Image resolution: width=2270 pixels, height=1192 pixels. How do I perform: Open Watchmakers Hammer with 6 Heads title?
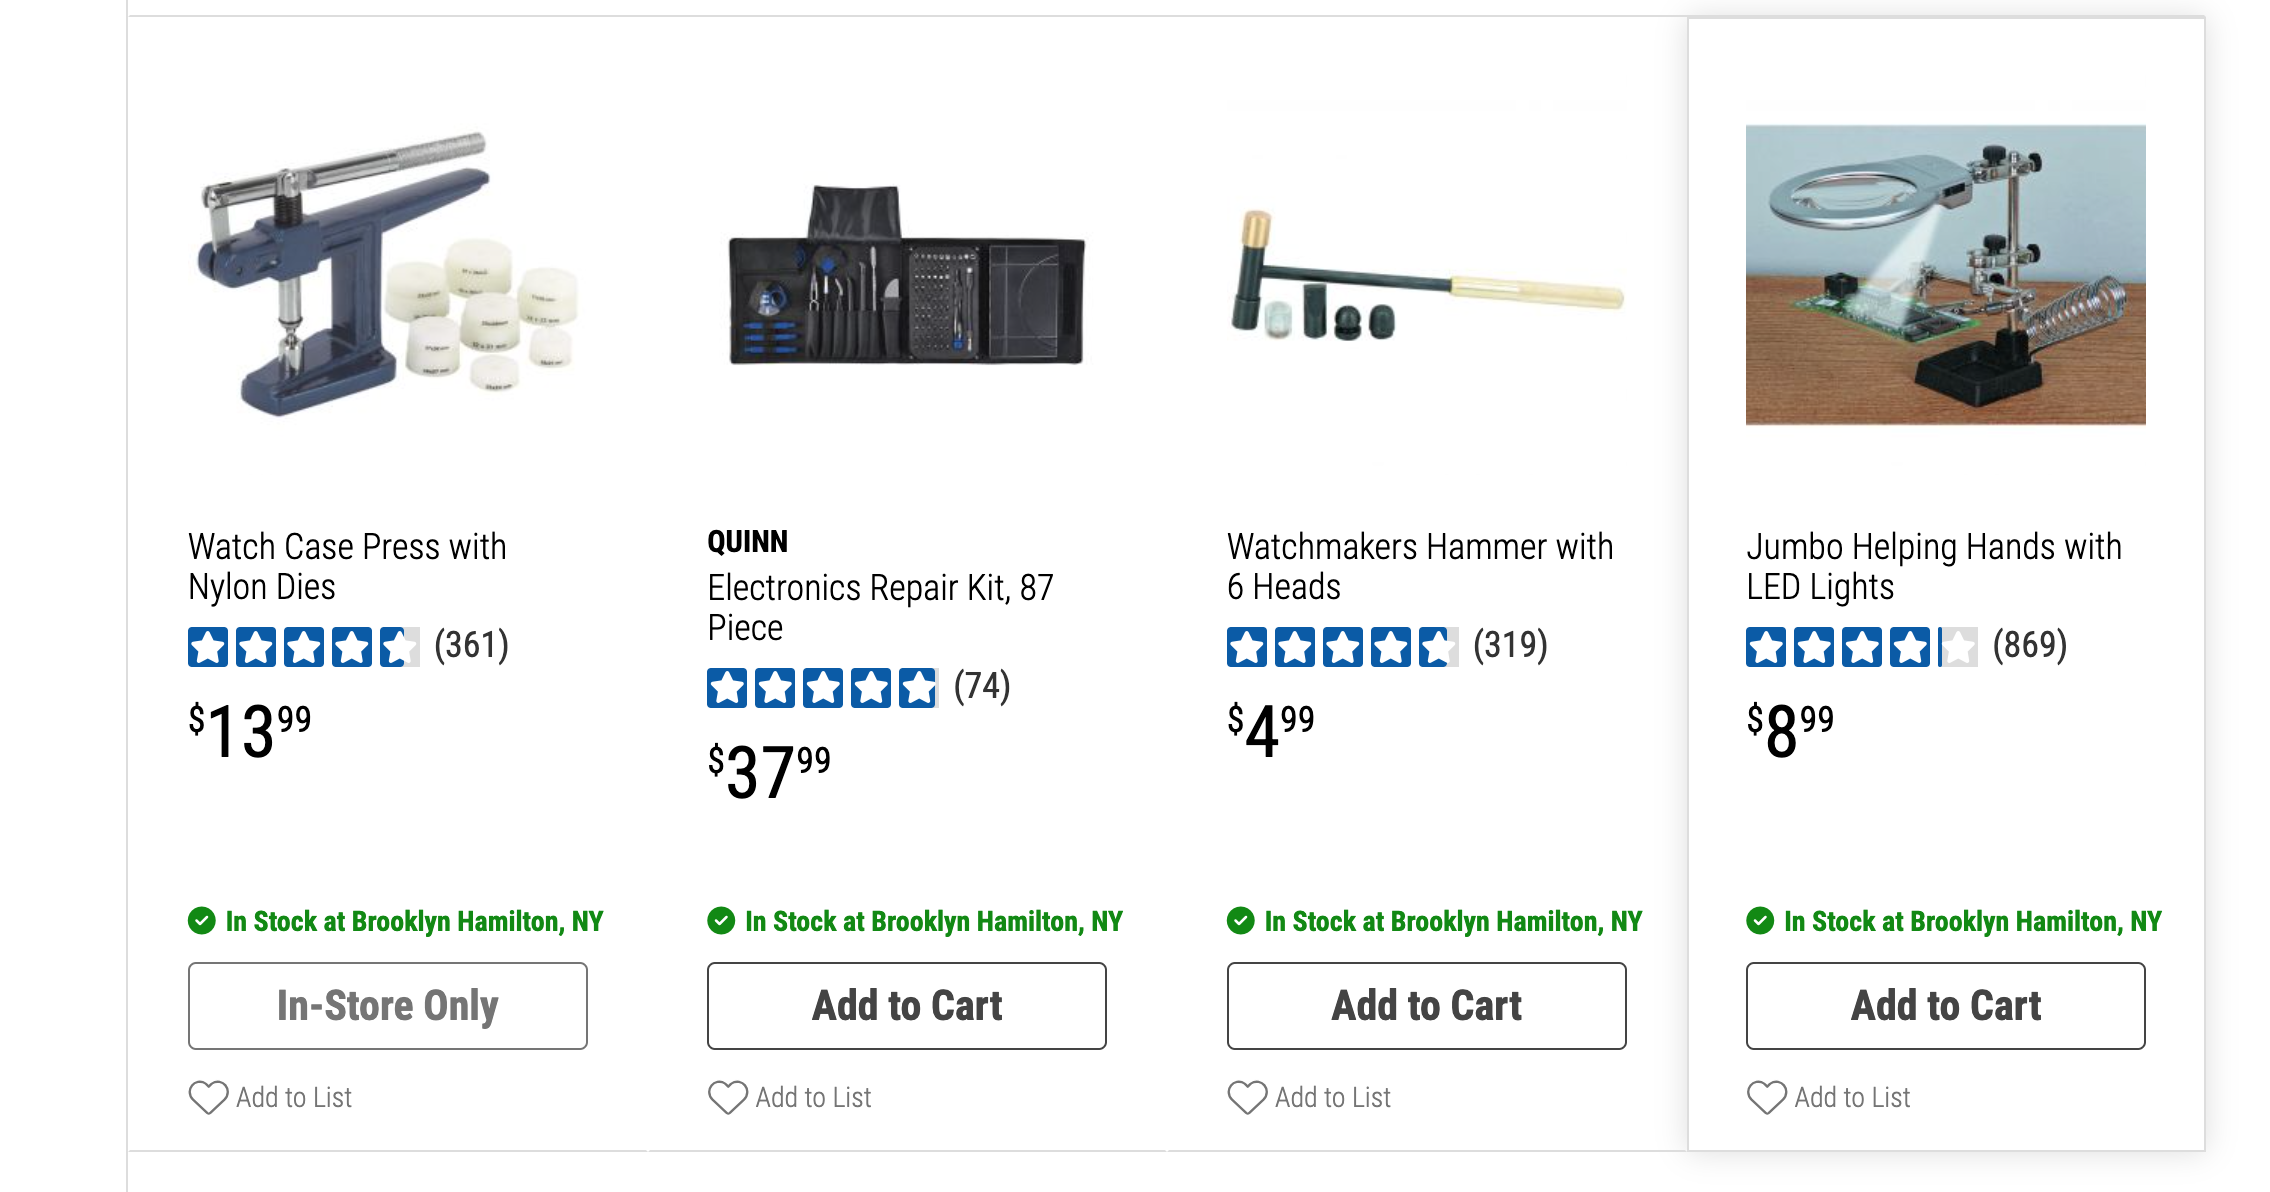tap(1420, 566)
